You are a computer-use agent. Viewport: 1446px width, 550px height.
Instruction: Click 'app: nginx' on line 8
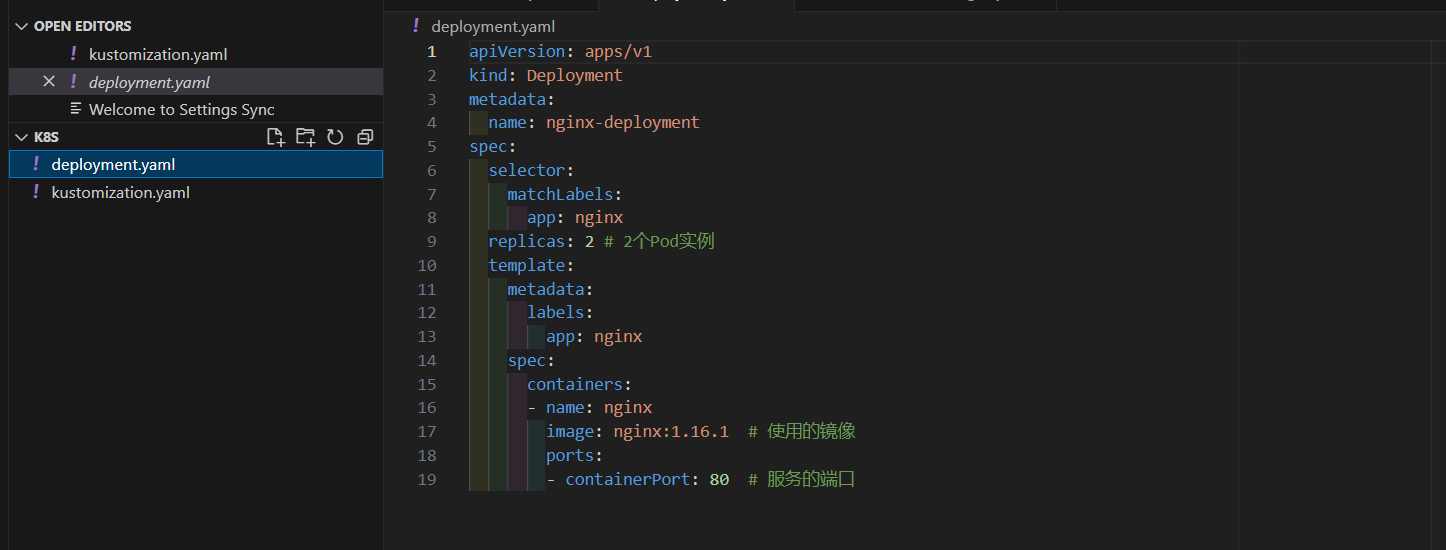pyautogui.click(x=575, y=218)
